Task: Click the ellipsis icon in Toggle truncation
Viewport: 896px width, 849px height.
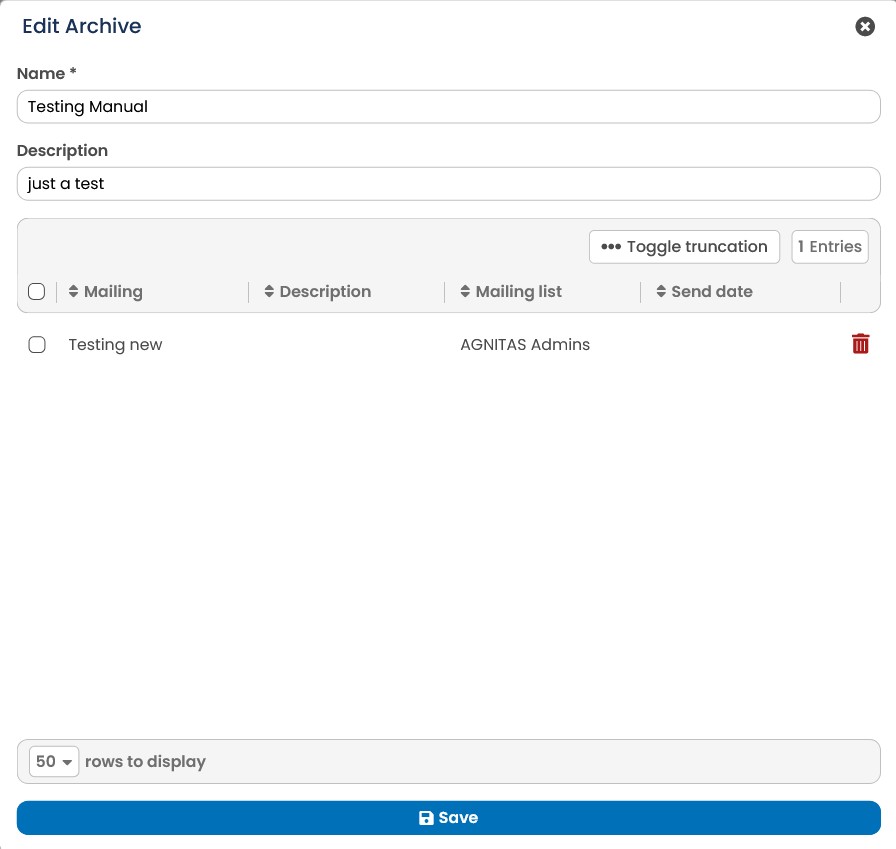Action: click(x=611, y=247)
